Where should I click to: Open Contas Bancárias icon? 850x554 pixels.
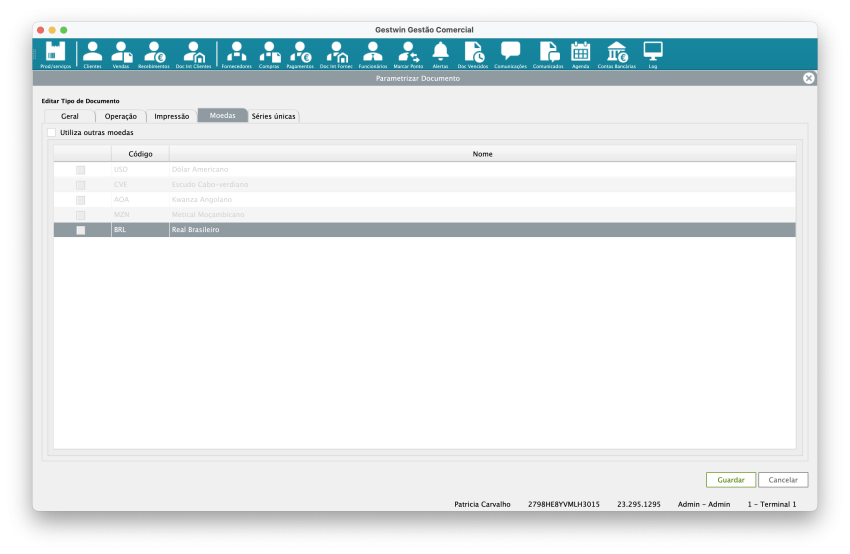pos(616,53)
